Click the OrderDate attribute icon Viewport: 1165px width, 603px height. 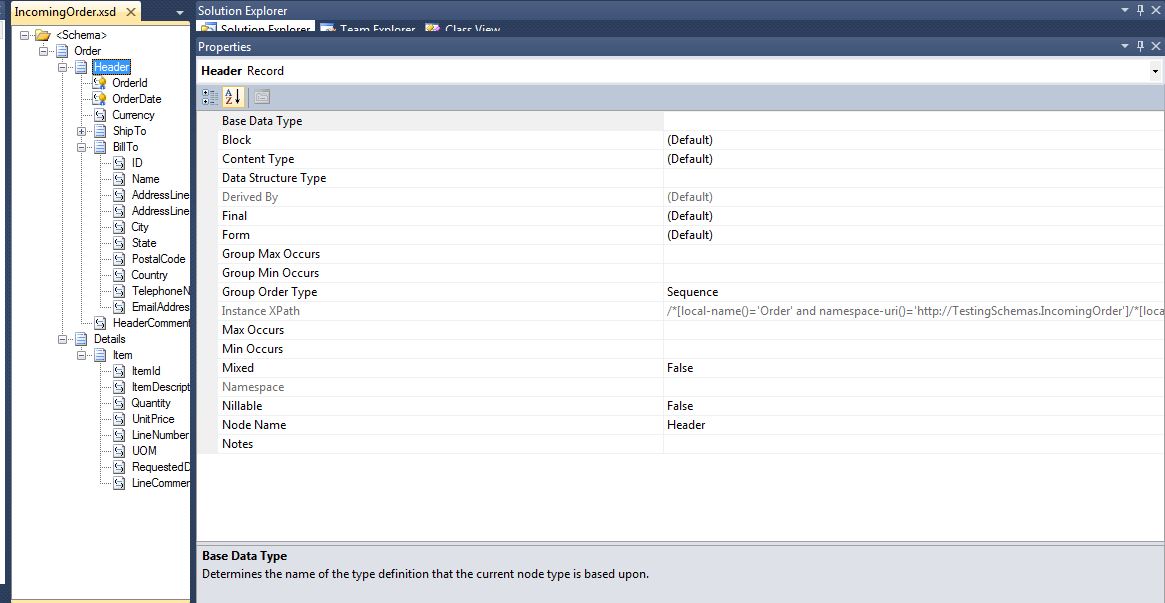pyautogui.click(x=99, y=99)
